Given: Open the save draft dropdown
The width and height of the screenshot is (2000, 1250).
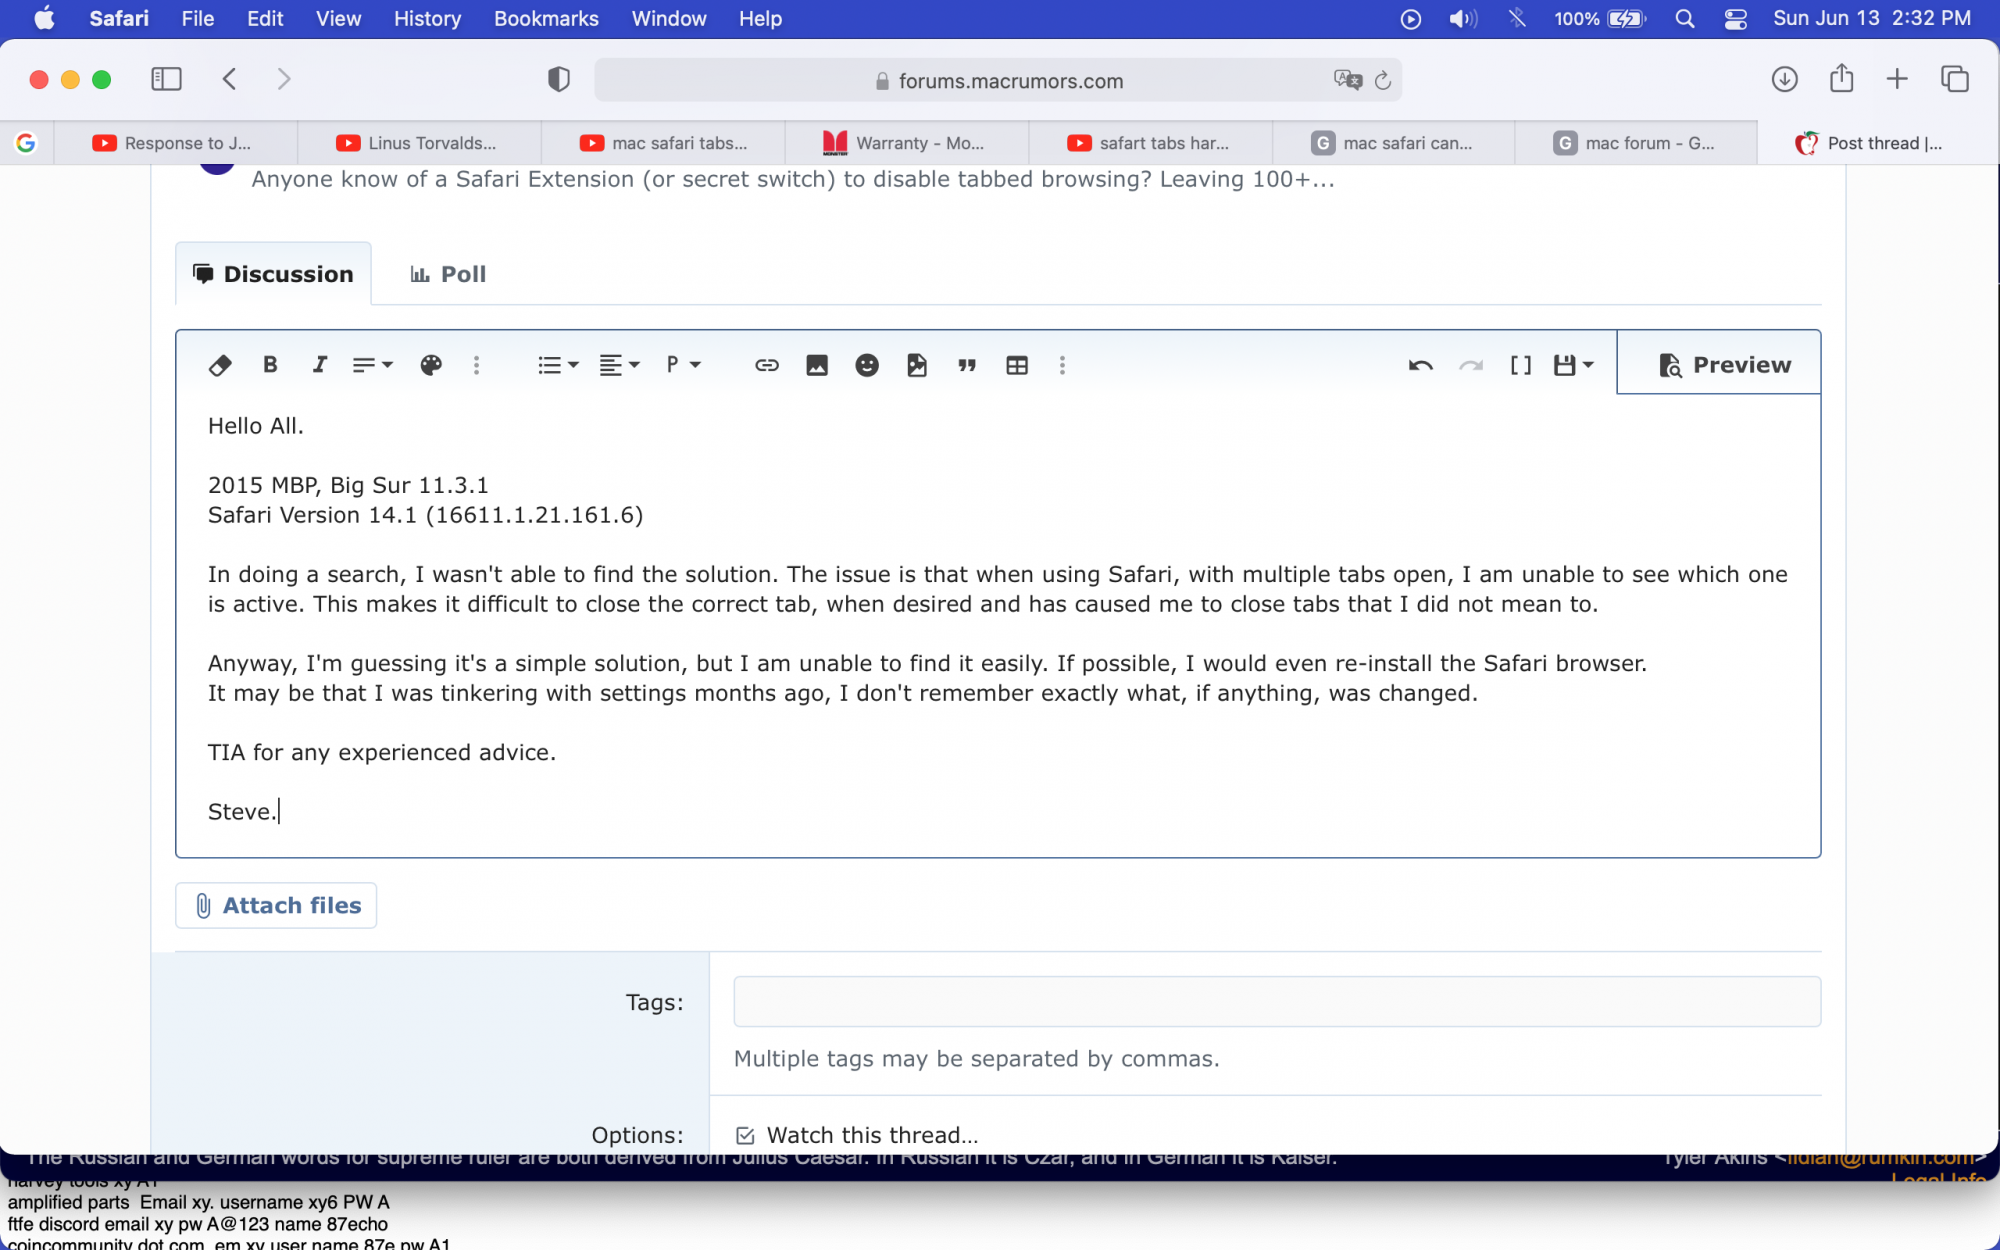Looking at the screenshot, I should (x=1573, y=365).
